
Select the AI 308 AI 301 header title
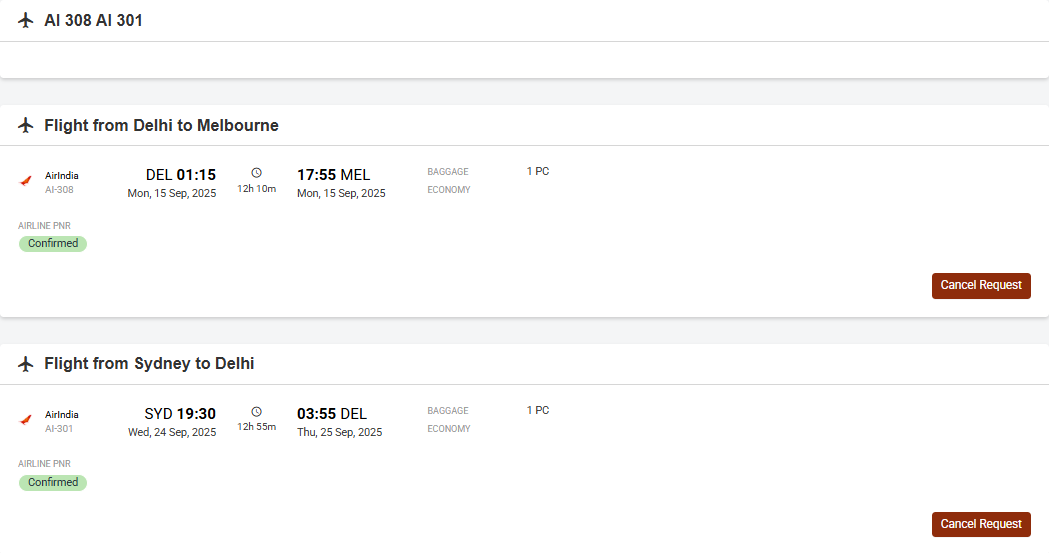point(94,21)
